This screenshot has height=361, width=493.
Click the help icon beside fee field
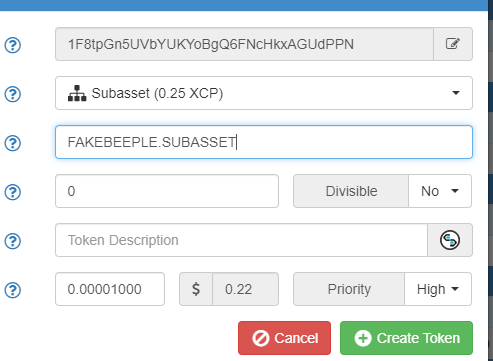(13, 290)
